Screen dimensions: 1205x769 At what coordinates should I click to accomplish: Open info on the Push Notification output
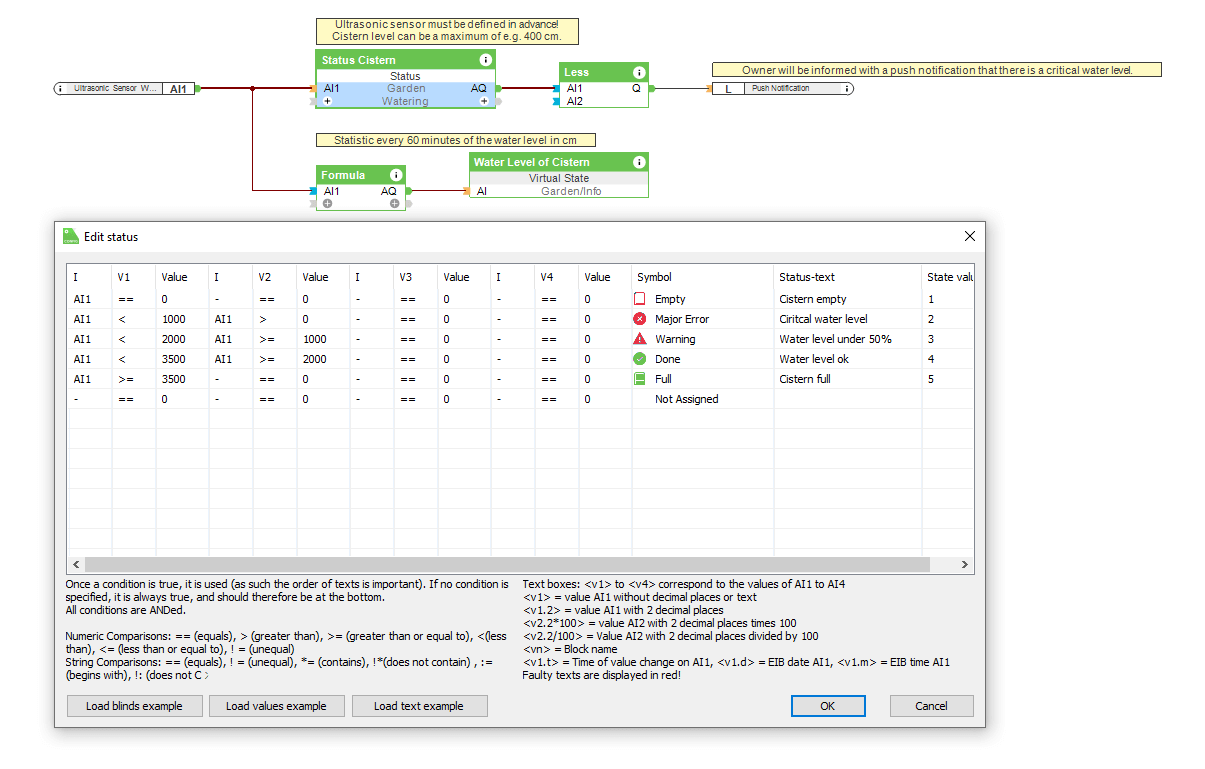[x=846, y=88]
